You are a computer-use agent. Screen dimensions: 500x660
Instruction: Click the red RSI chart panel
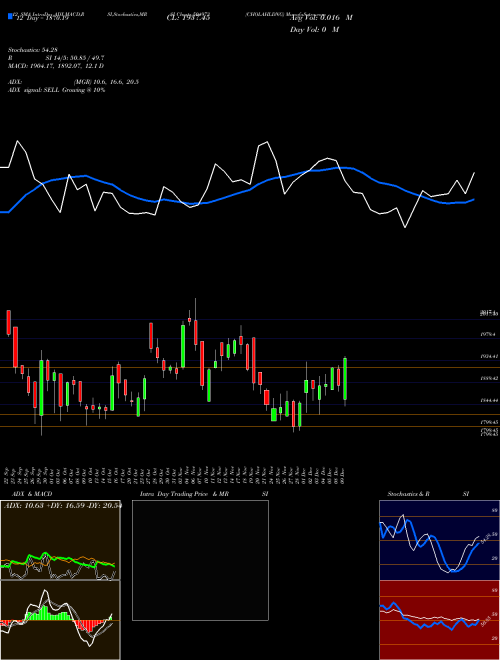pyautogui.click(x=439, y=620)
